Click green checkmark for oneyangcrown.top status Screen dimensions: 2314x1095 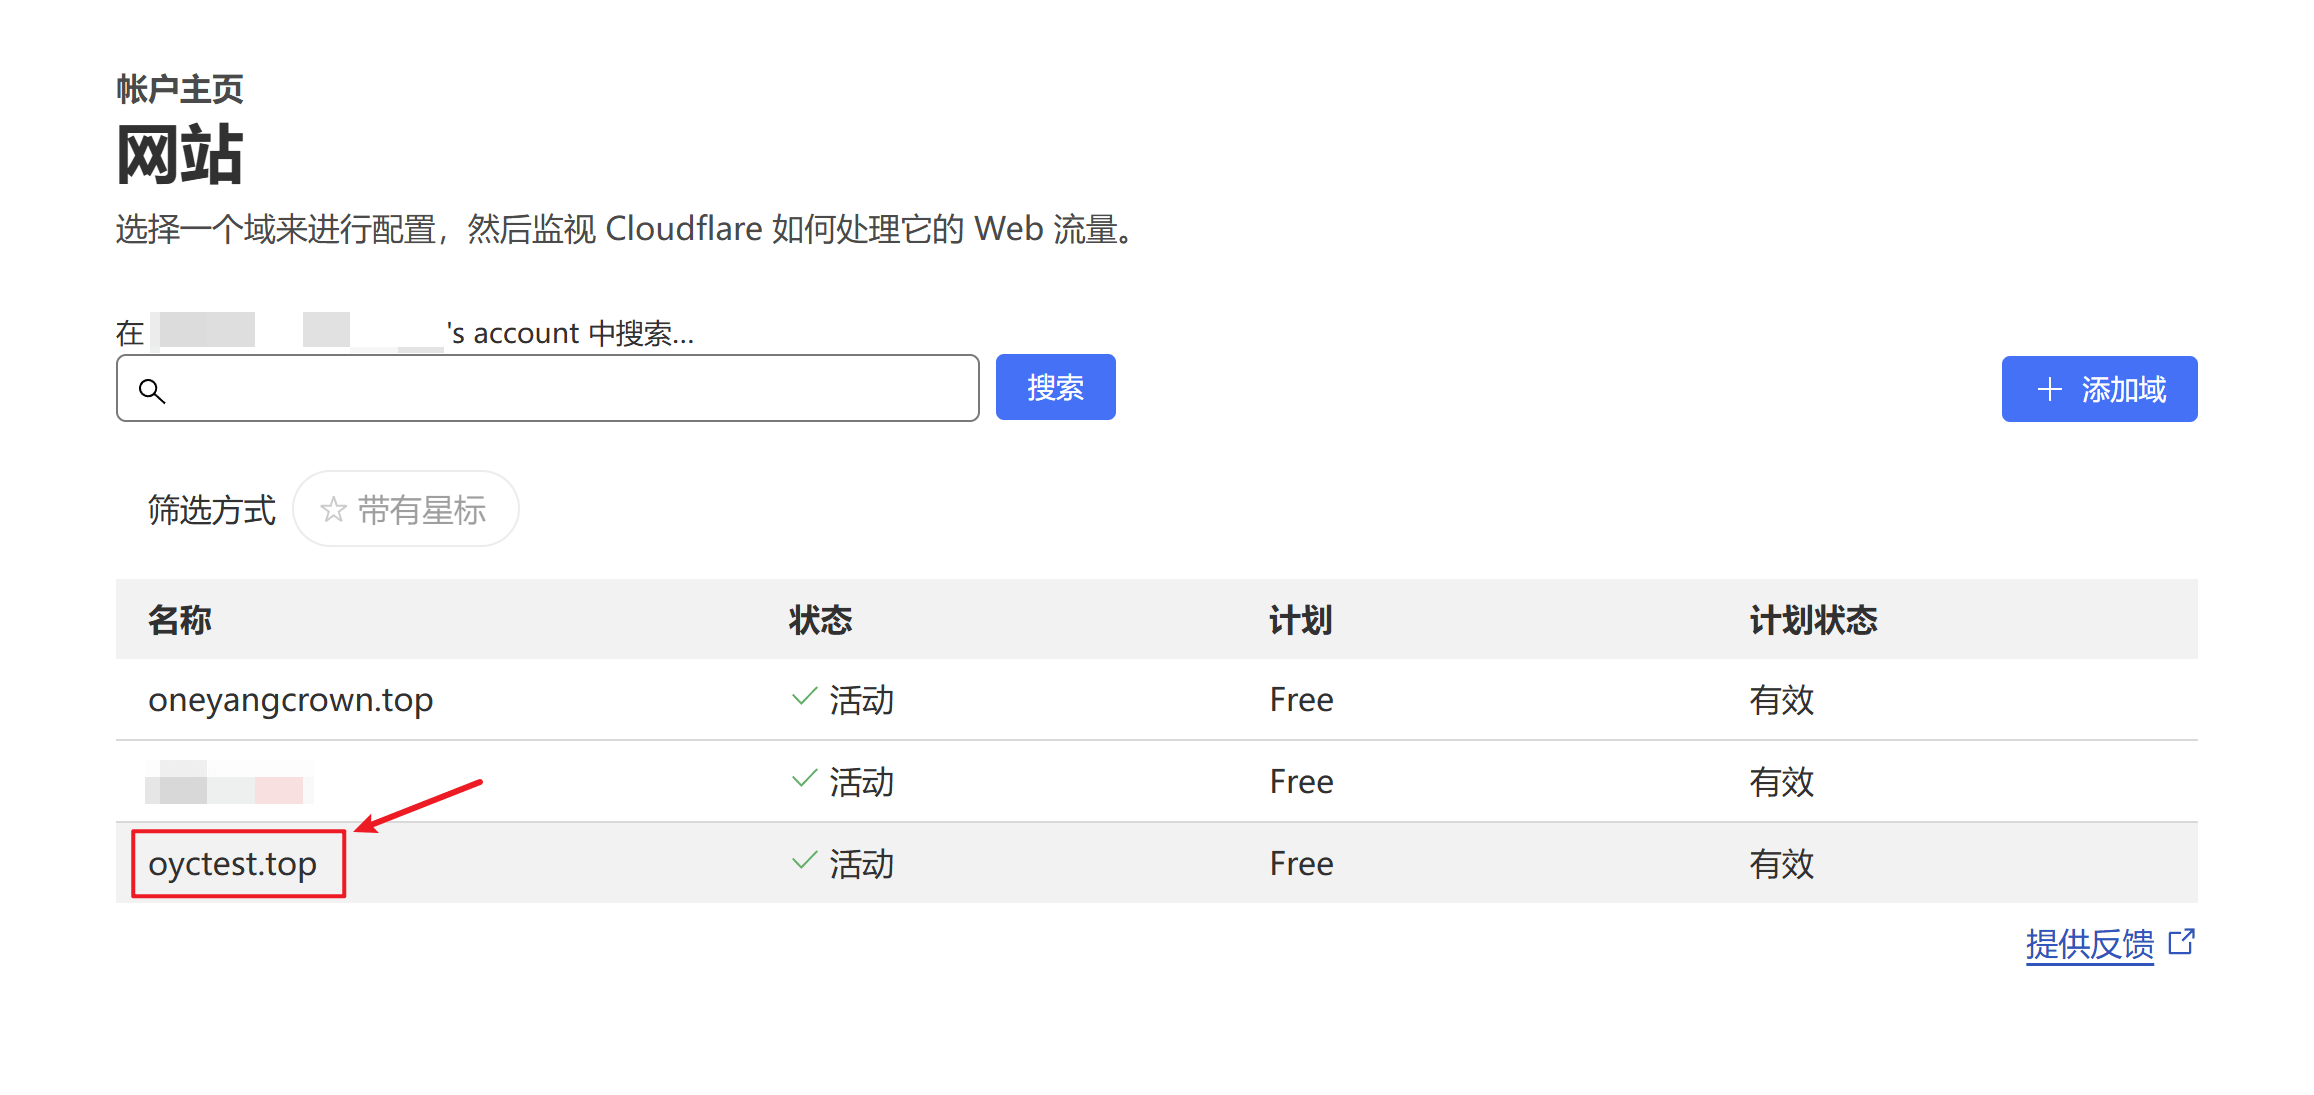pyautogui.click(x=804, y=697)
